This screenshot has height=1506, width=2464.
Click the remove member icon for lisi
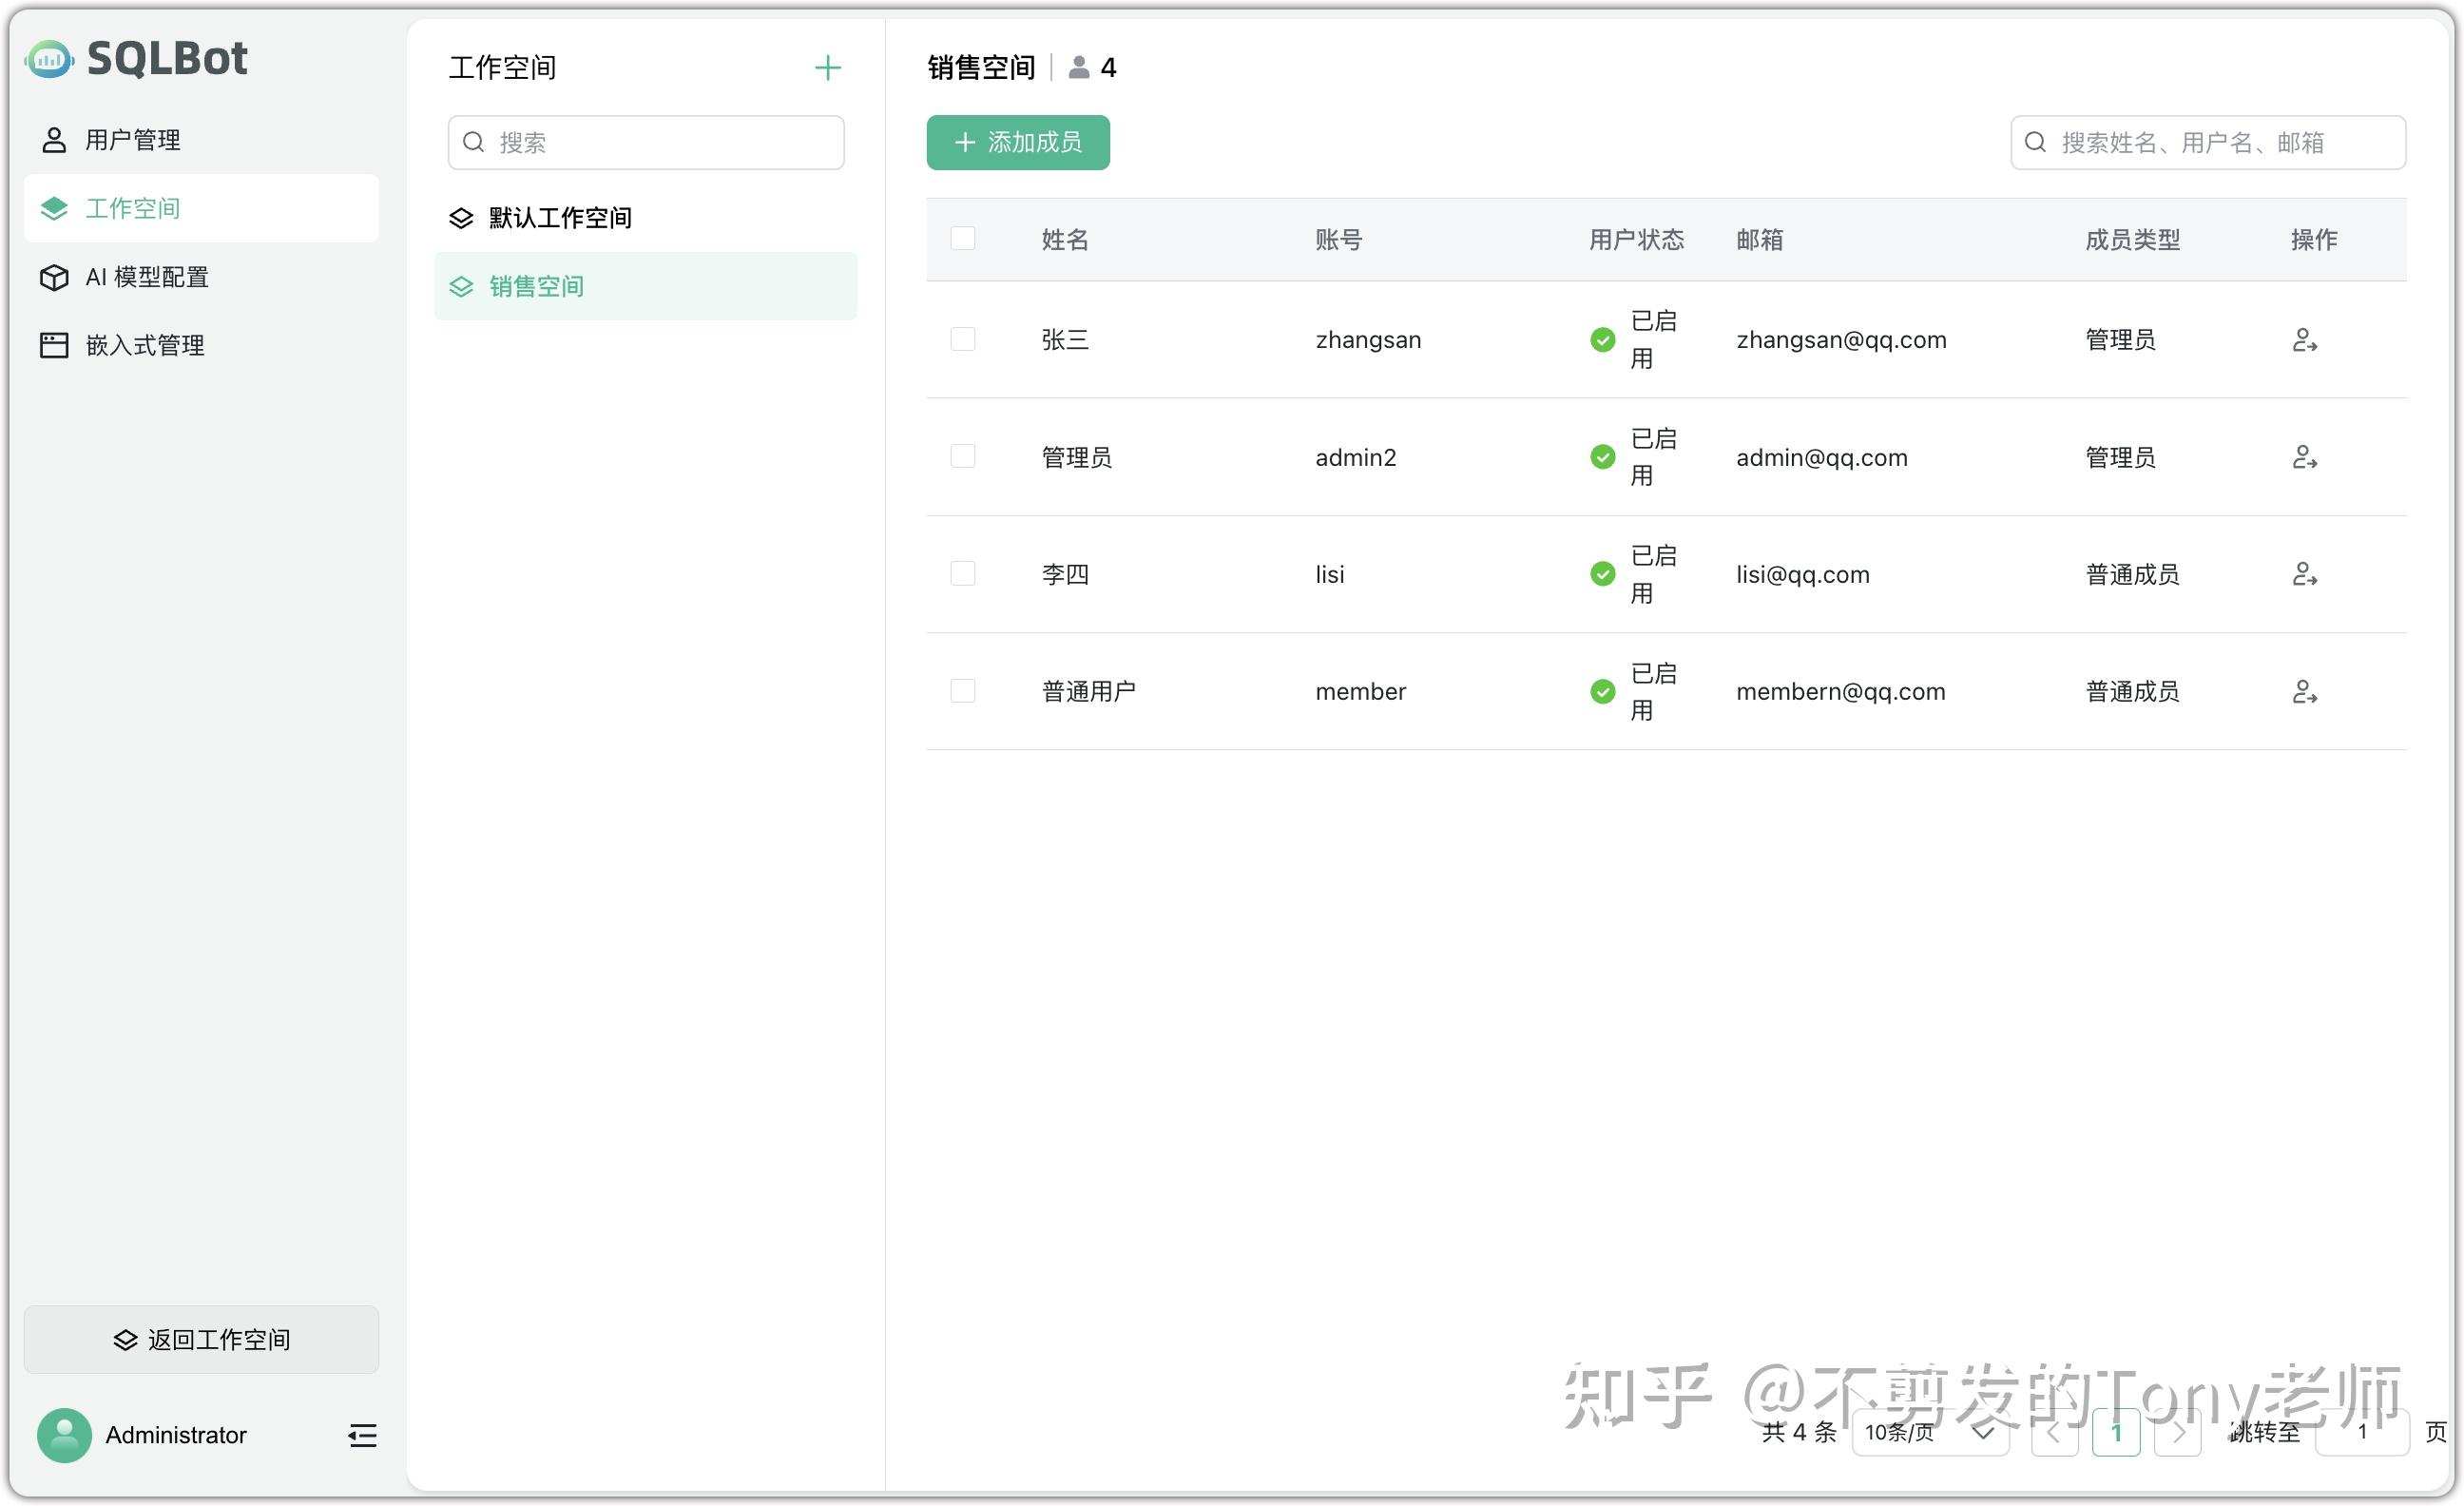(2304, 574)
